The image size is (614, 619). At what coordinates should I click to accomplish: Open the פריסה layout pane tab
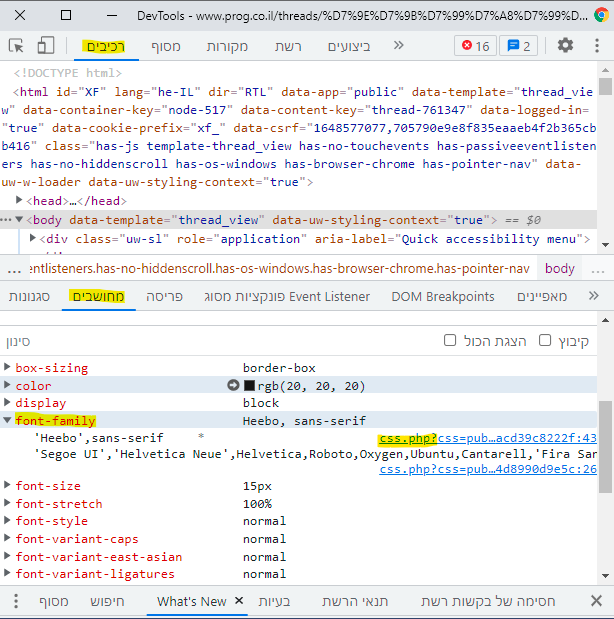pos(164,296)
